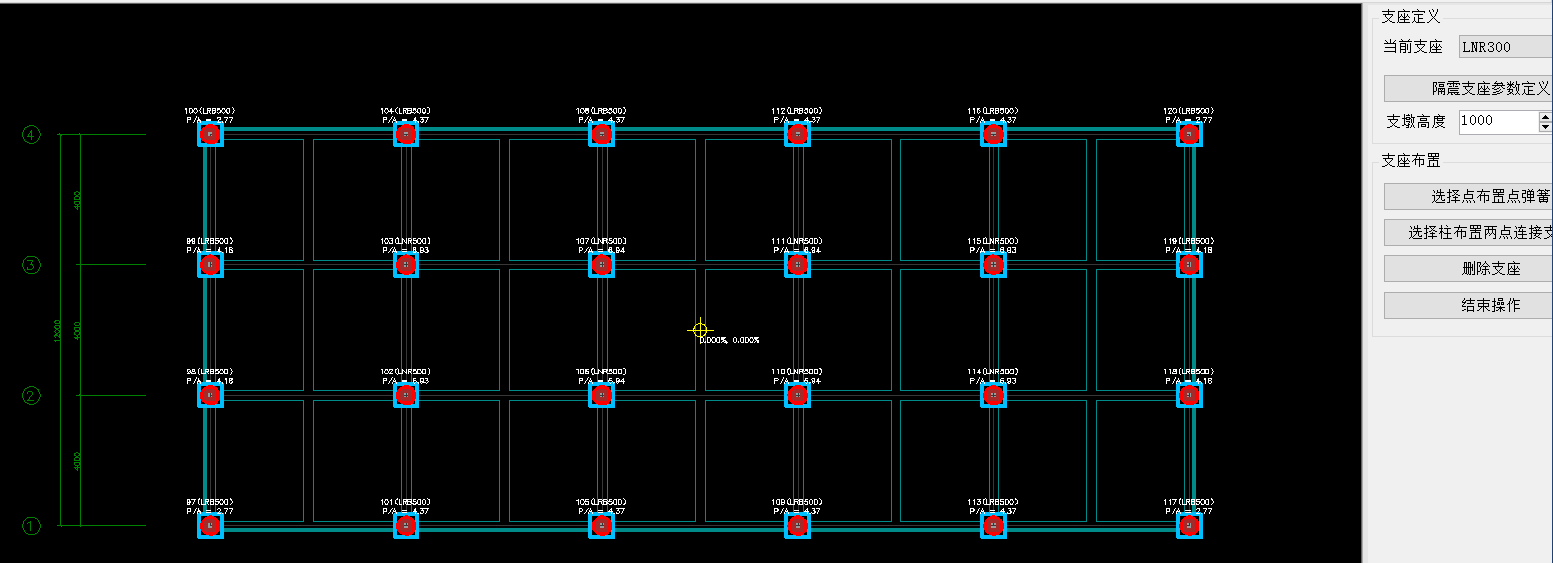
Task: Click axis grid bubble number 4
Action: pyautogui.click(x=31, y=135)
